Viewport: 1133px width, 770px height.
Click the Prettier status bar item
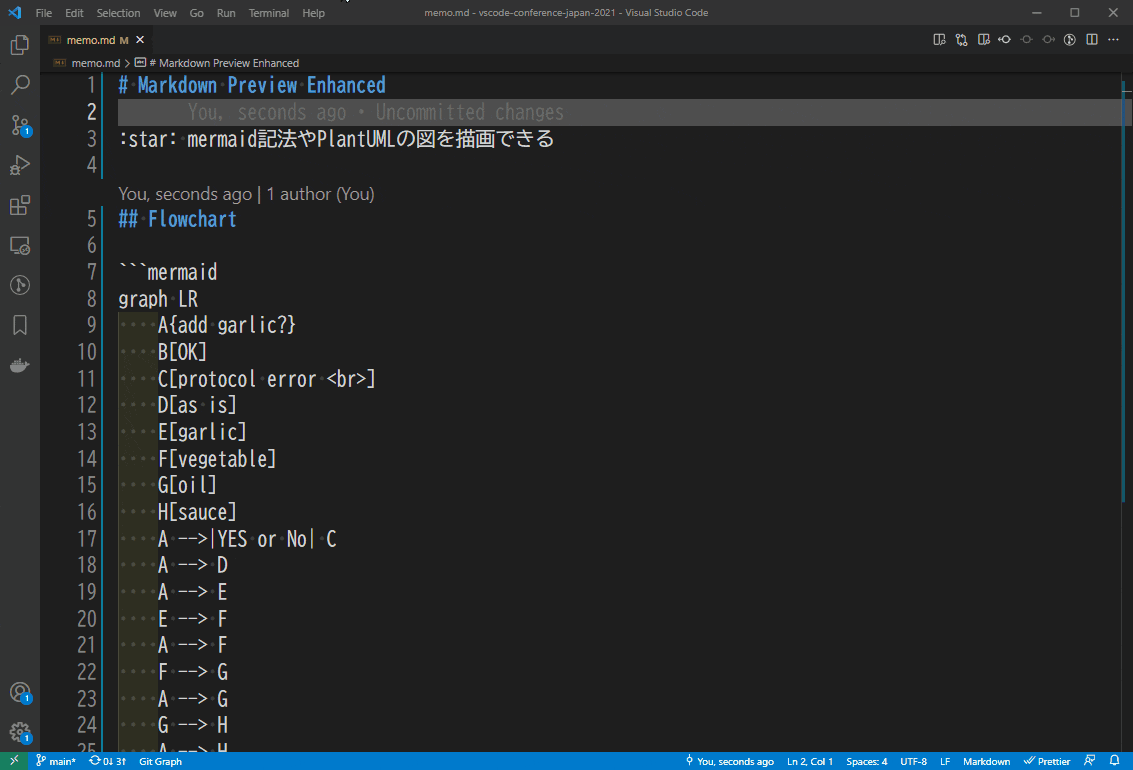(x=1047, y=761)
